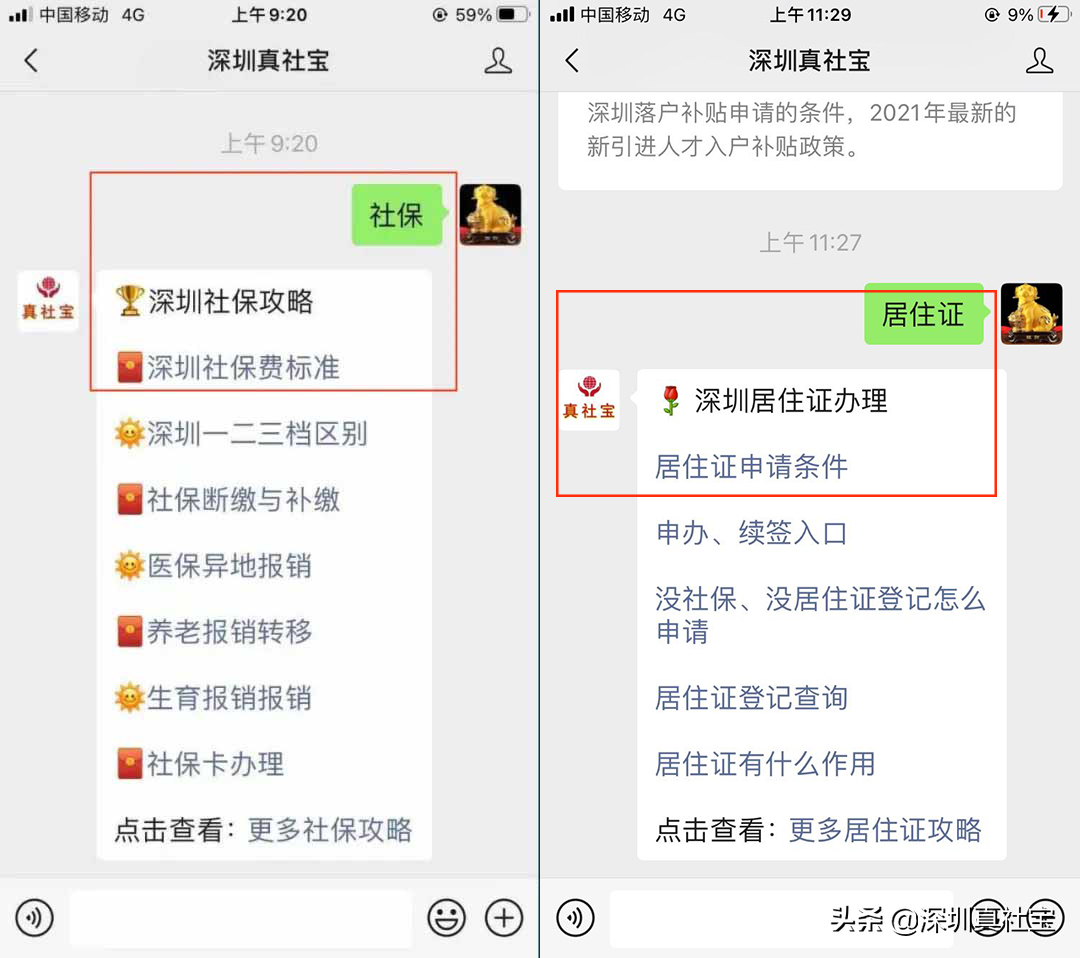Image resolution: width=1080 pixels, height=958 pixels.
Task: Tap back arrow in right chat header
Action: tap(572, 61)
